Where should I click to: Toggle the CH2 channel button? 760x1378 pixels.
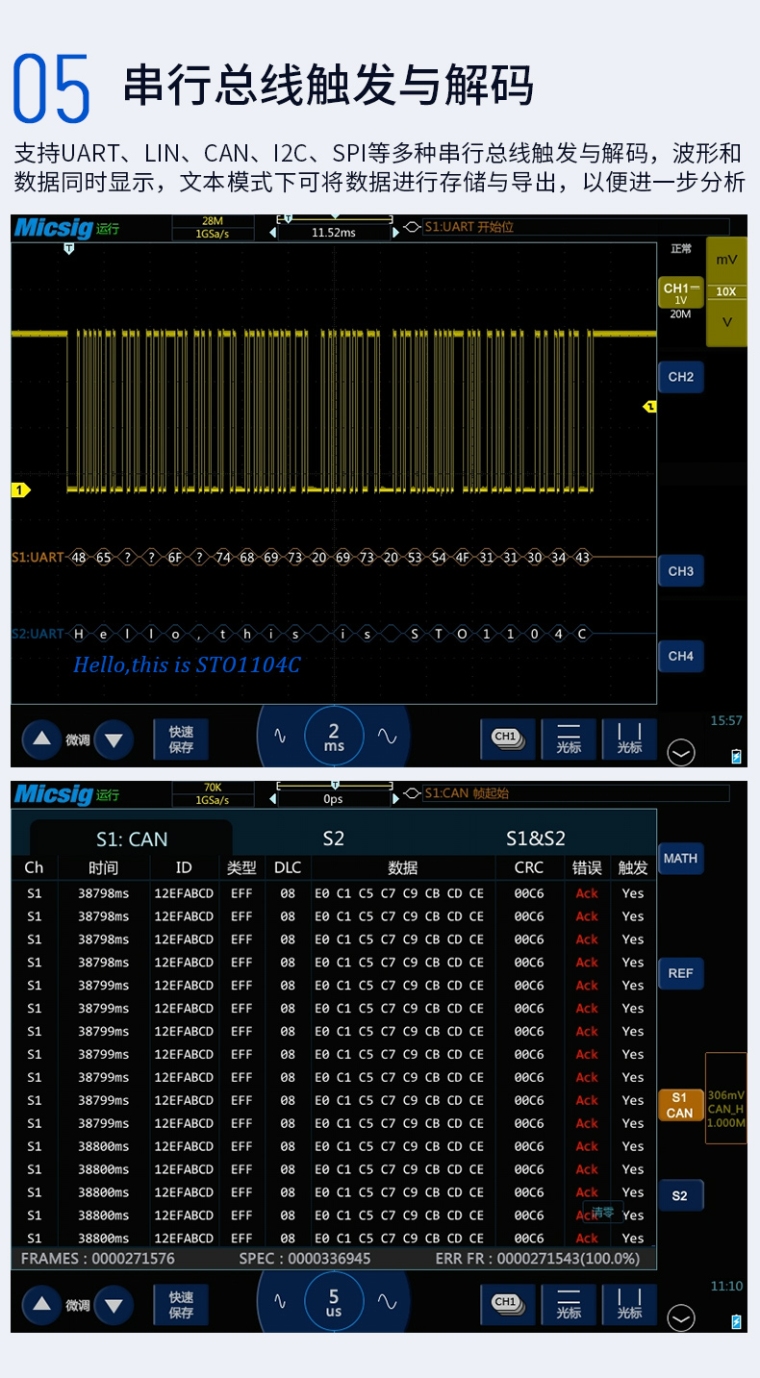point(680,377)
